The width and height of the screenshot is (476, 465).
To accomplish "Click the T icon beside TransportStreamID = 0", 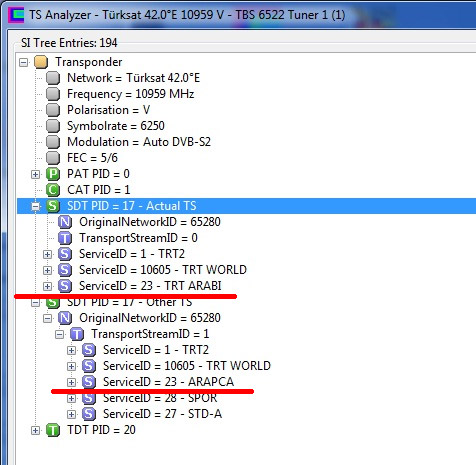I will pos(65,238).
